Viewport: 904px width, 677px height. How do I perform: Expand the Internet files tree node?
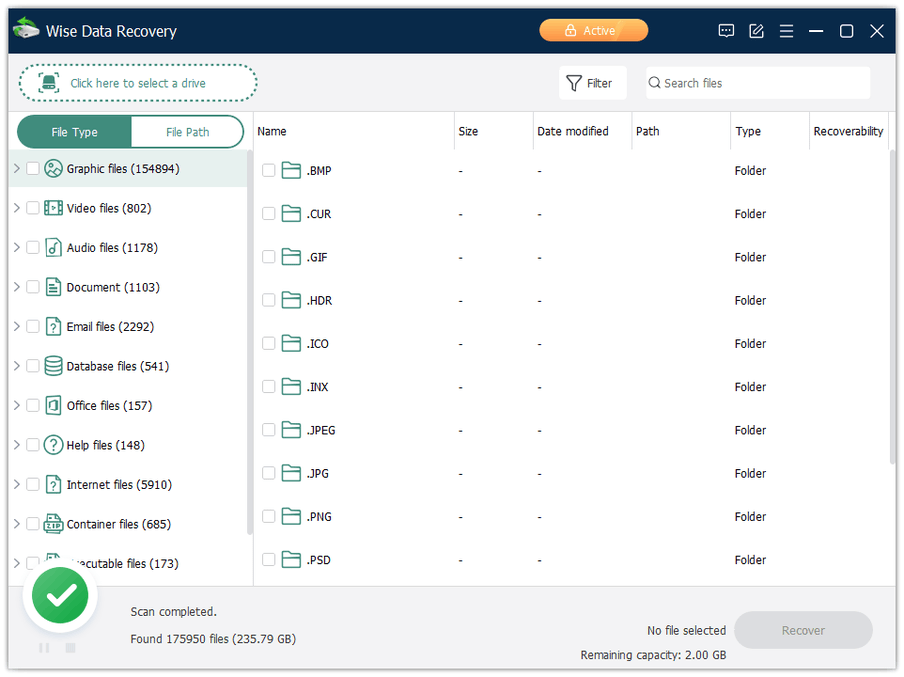coord(17,484)
